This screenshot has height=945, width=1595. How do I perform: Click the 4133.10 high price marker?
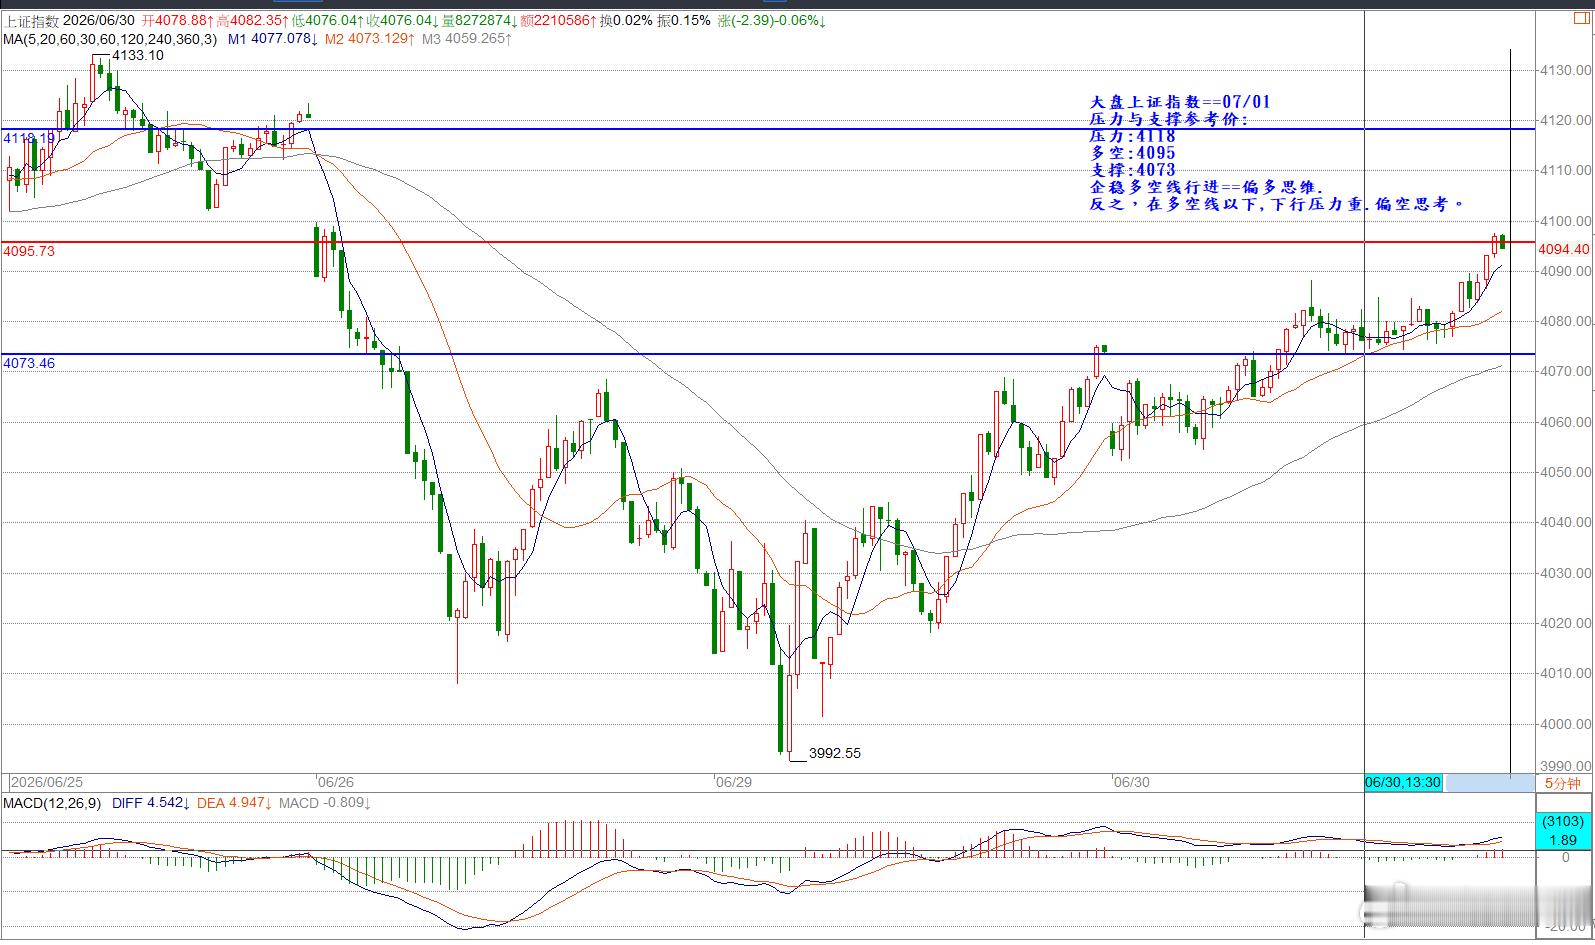click(136, 56)
